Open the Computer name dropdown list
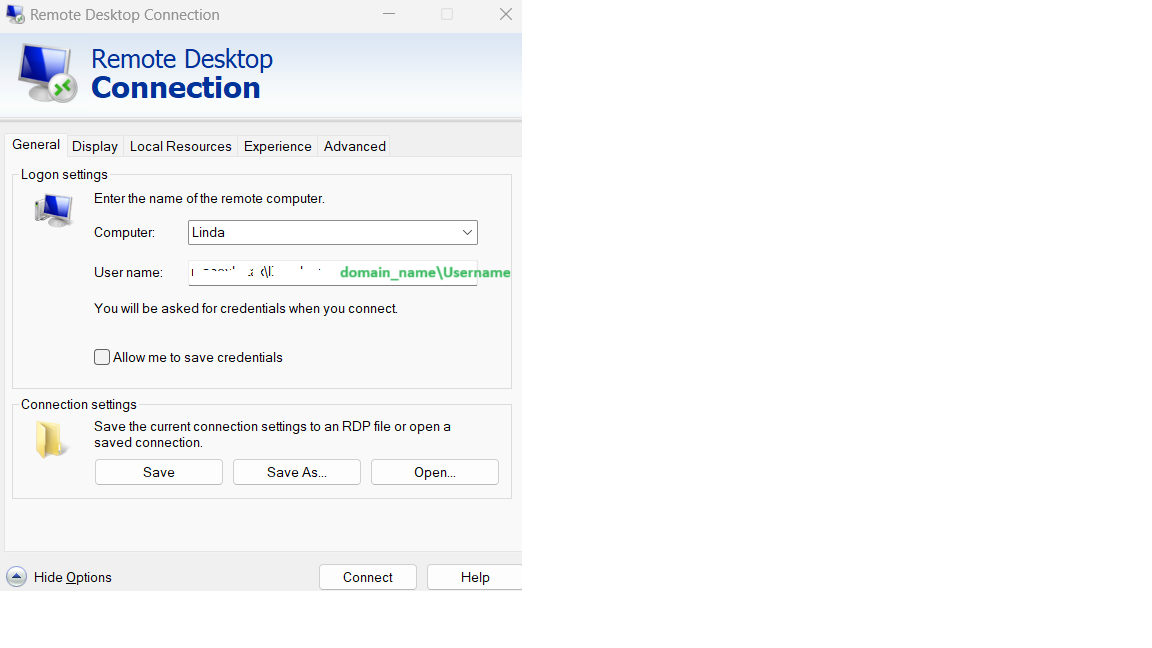The width and height of the screenshot is (1152, 648). 467,232
